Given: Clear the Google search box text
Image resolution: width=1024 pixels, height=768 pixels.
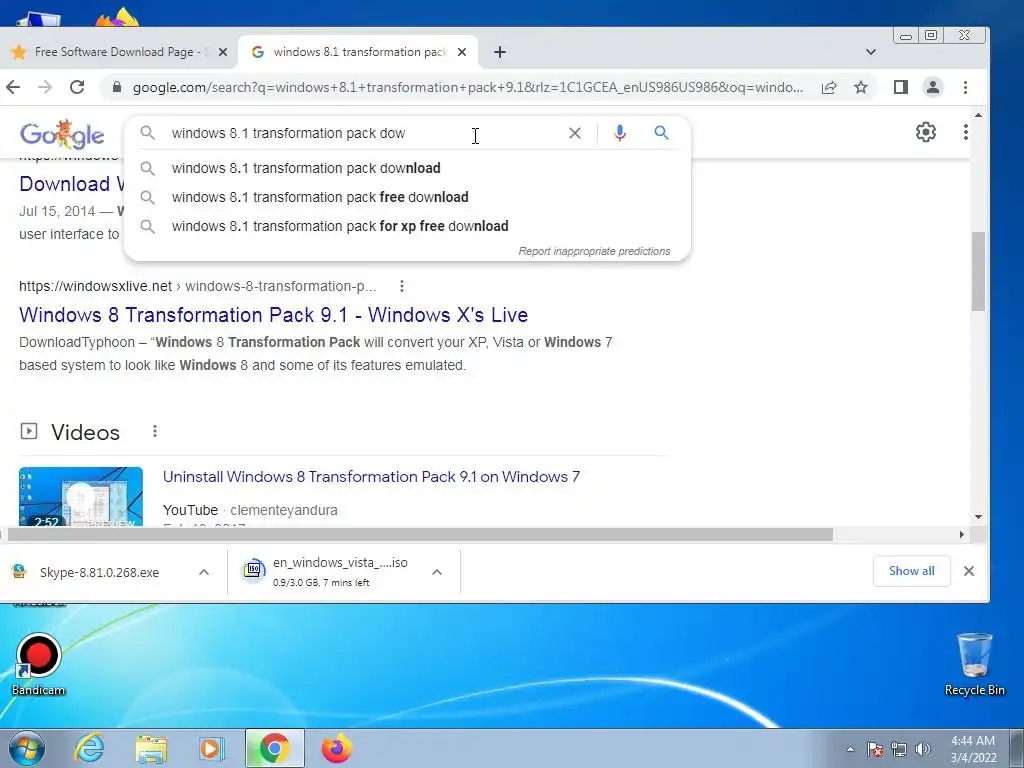Looking at the screenshot, I should (x=575, y=133).
